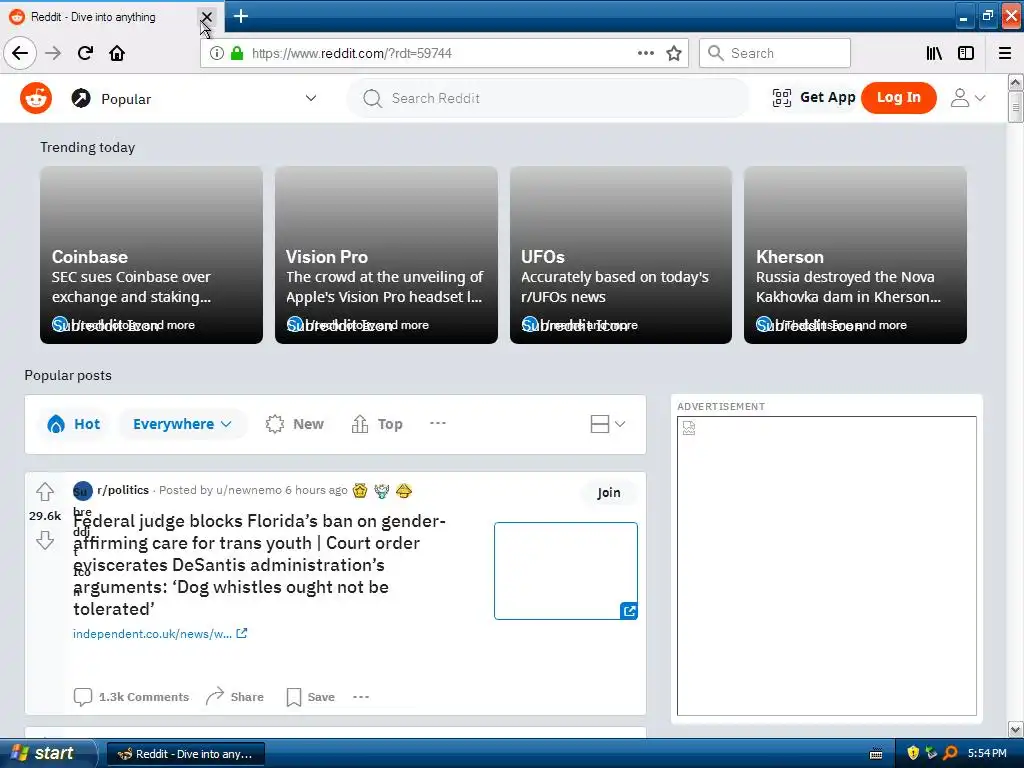Open the Coinbase trending card
Image resolution: width=1024 pixels, height=768 pixels.
coord(152,255)
